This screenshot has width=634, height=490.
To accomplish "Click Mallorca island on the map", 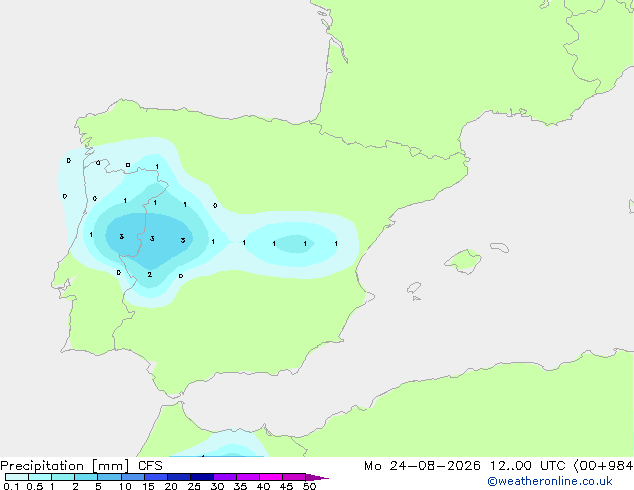I will pos(463,261).
